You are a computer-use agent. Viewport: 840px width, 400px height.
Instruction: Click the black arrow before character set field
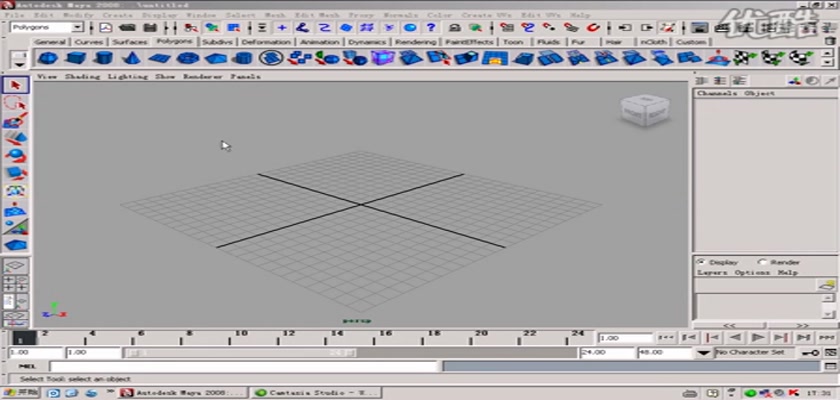point(704,353)
